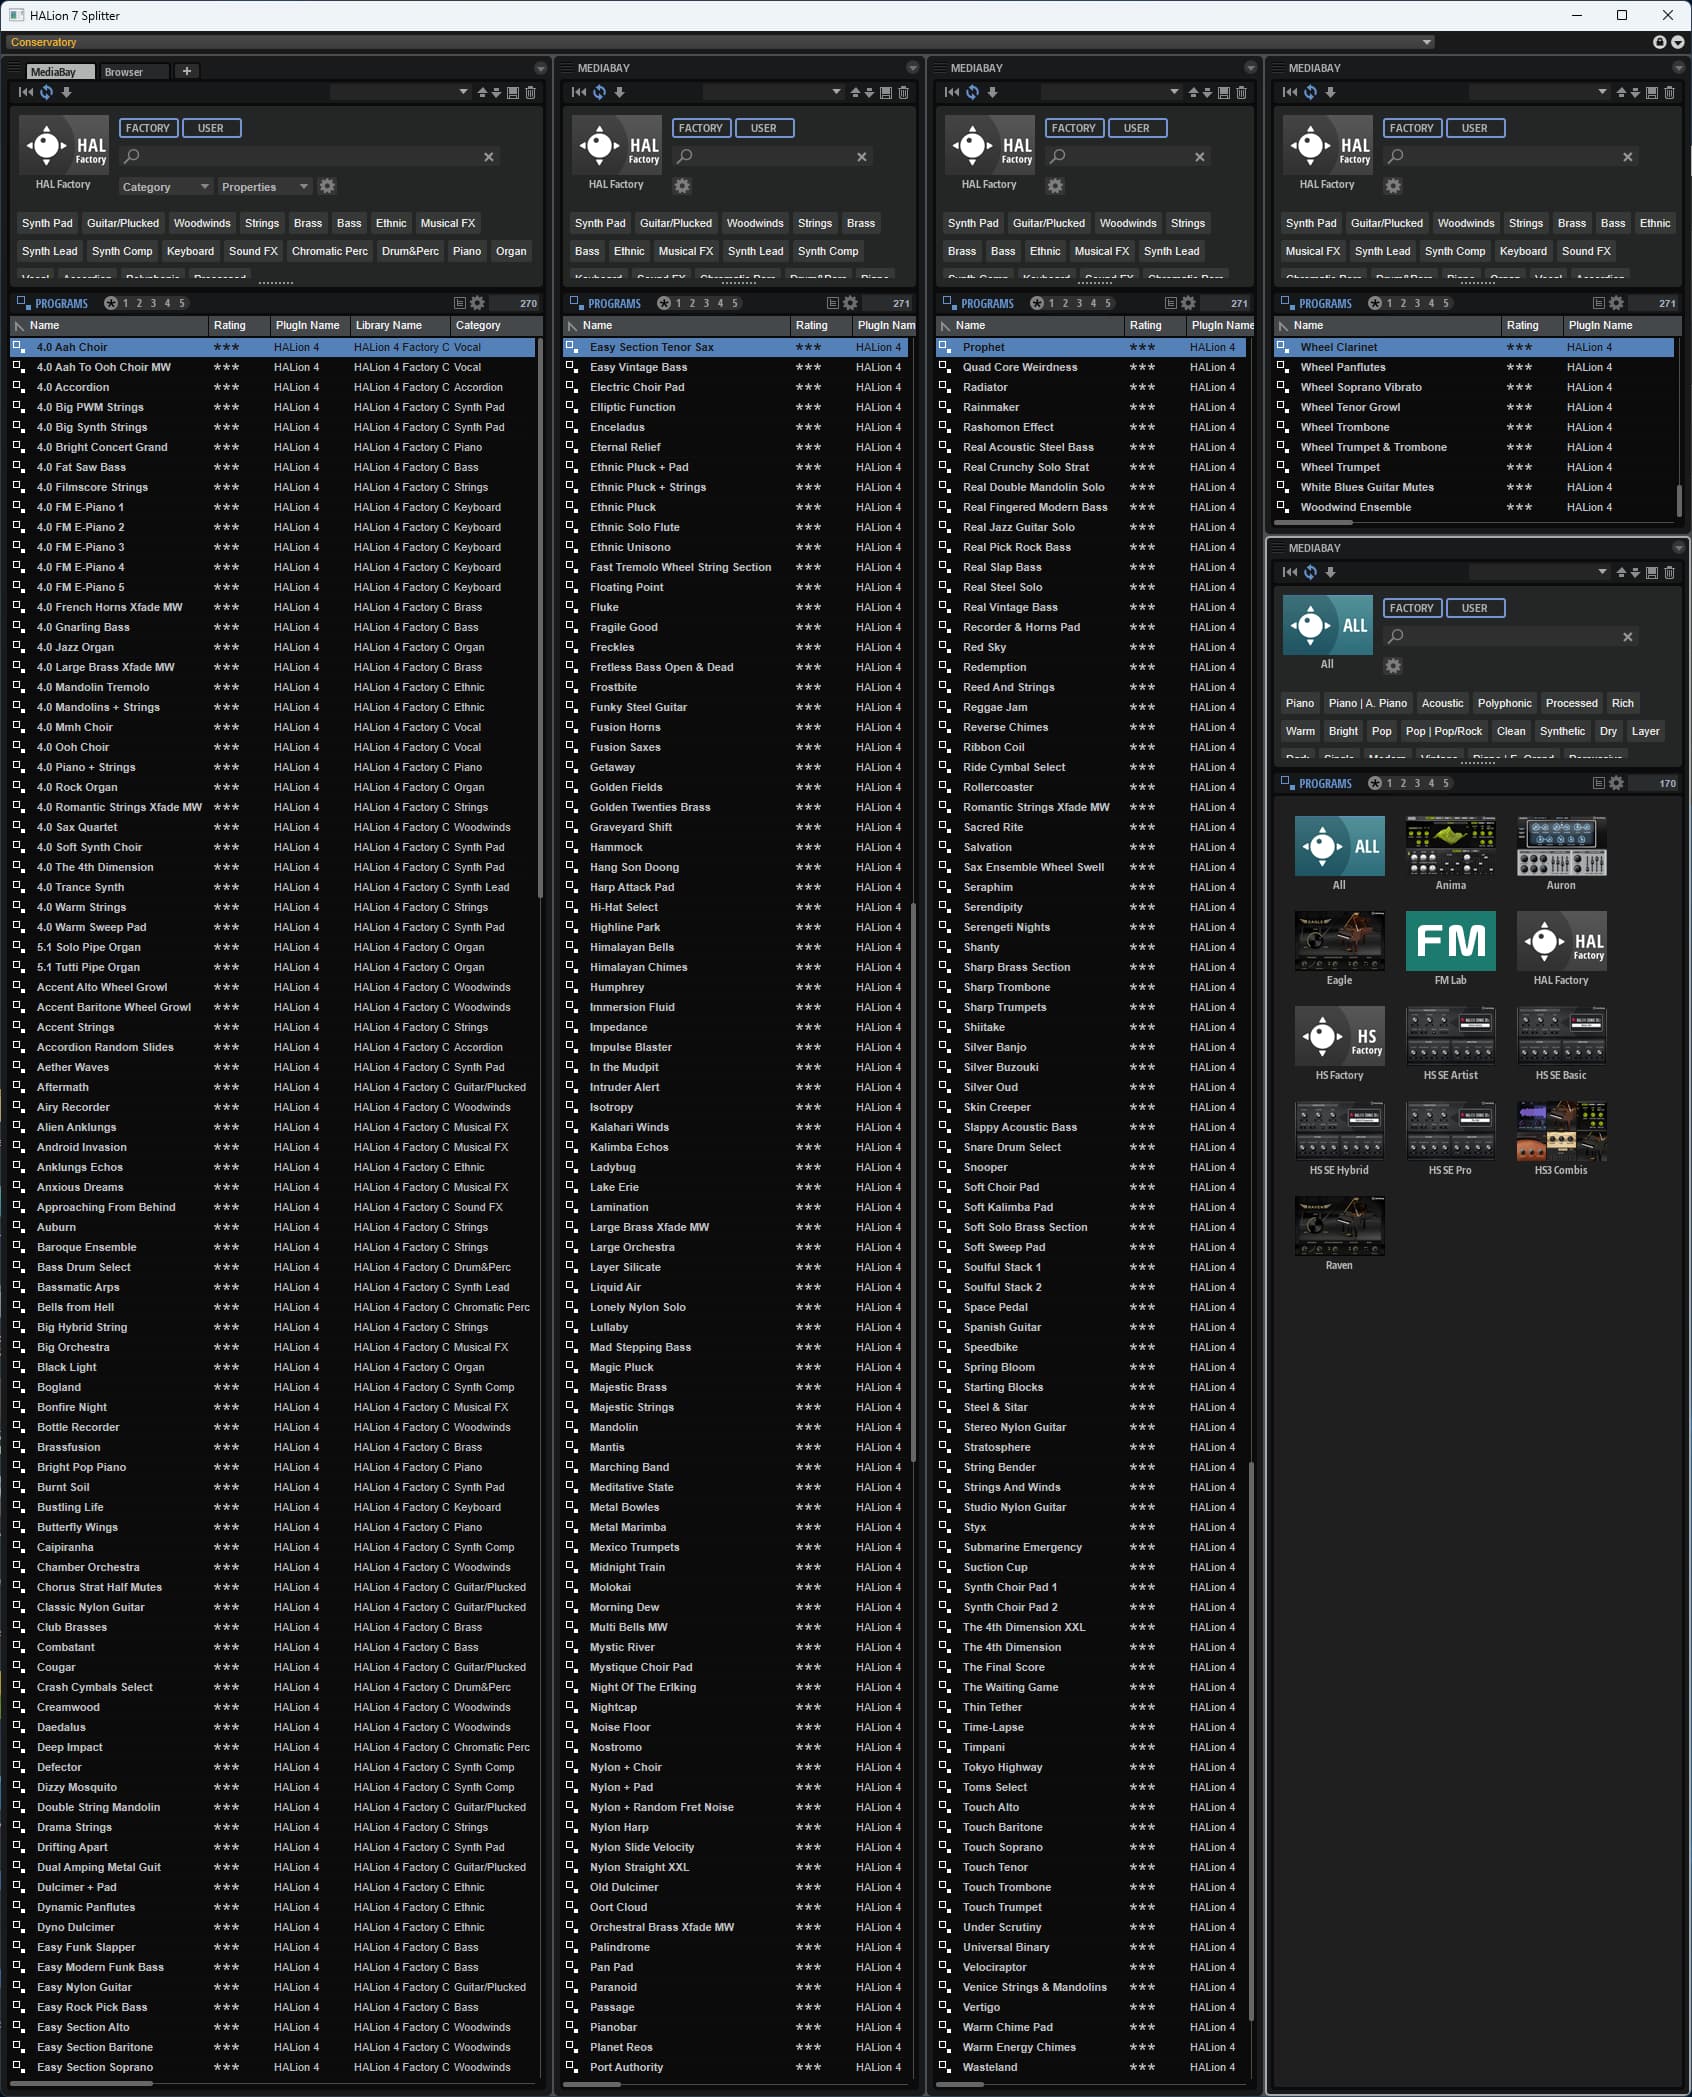Enable the Synthetic attribute tag
Image resolution: width=1692 pixels, height=2097 pixels.
coord(1562,731)
